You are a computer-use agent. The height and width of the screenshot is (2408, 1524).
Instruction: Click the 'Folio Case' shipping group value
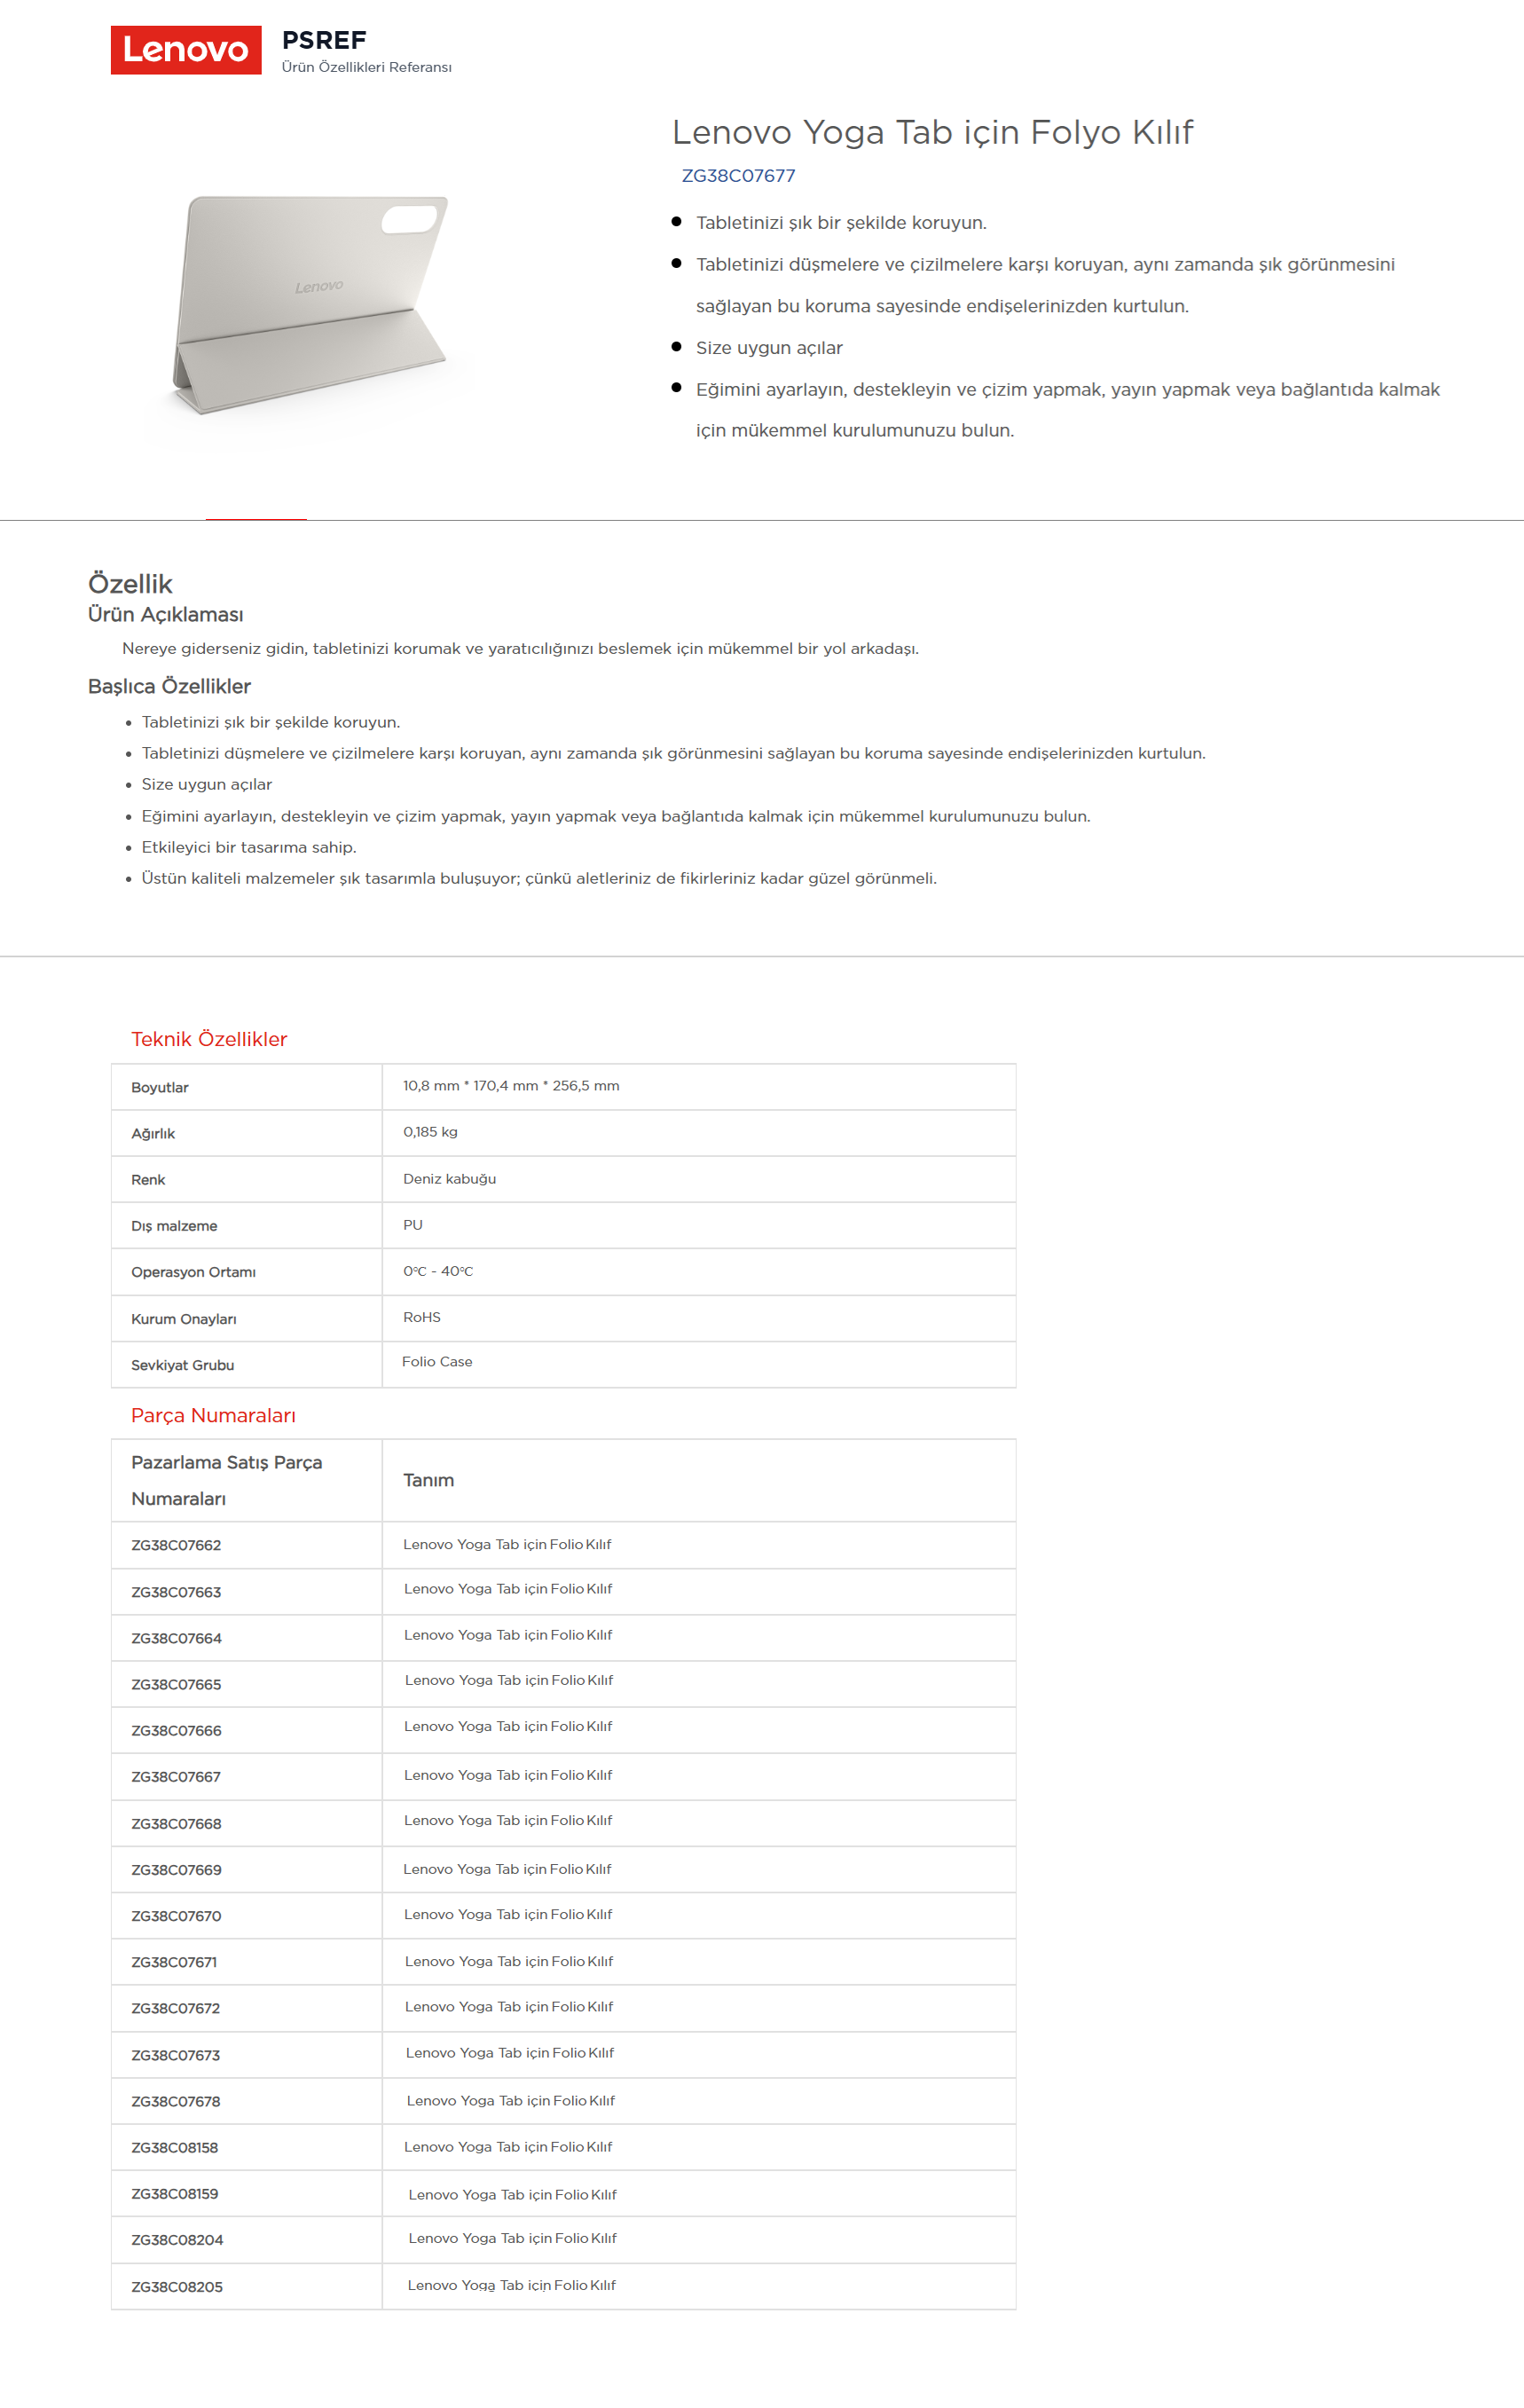click(x=437, y=1362)
